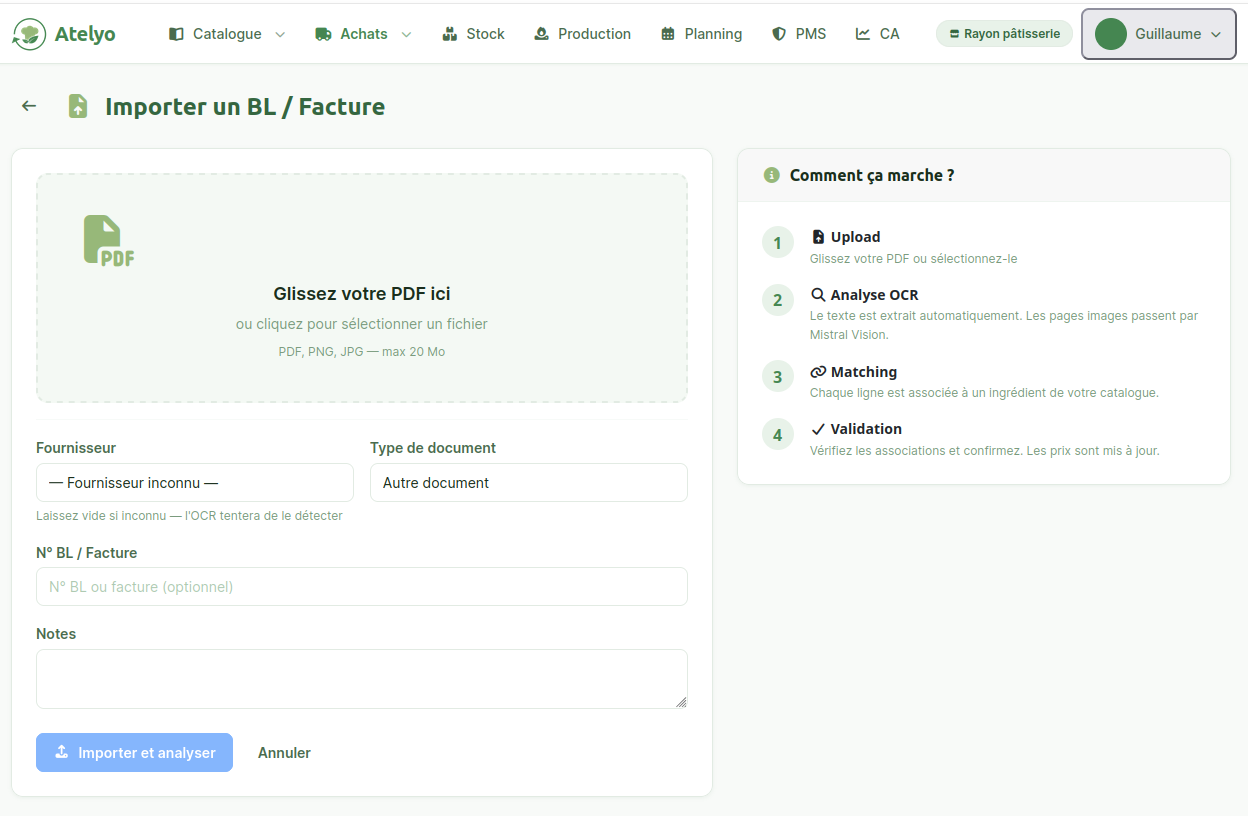
Task: Click the Rayon pâtisserie badge
Action: pos(1004,34)
